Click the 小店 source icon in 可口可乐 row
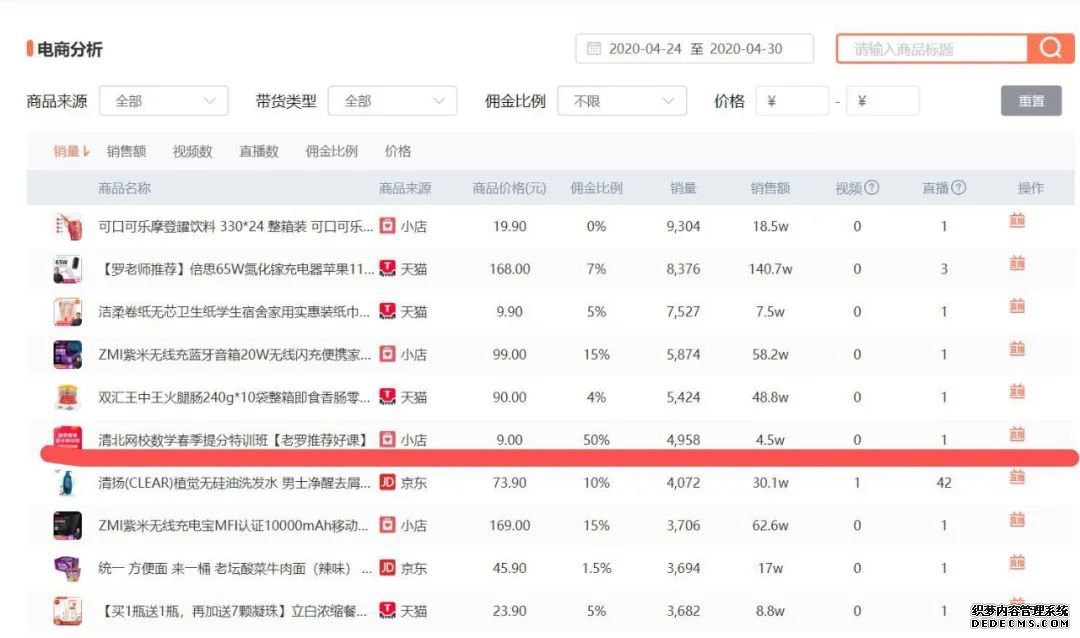 click(388, 226)
